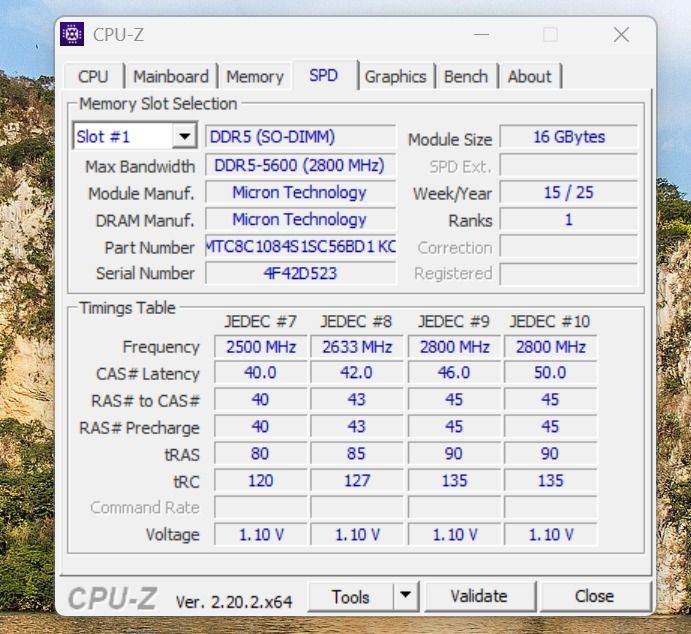Click the JEDEC #9 column header
Viewport: 691px width, 634px height.
[x=454, y=322]
